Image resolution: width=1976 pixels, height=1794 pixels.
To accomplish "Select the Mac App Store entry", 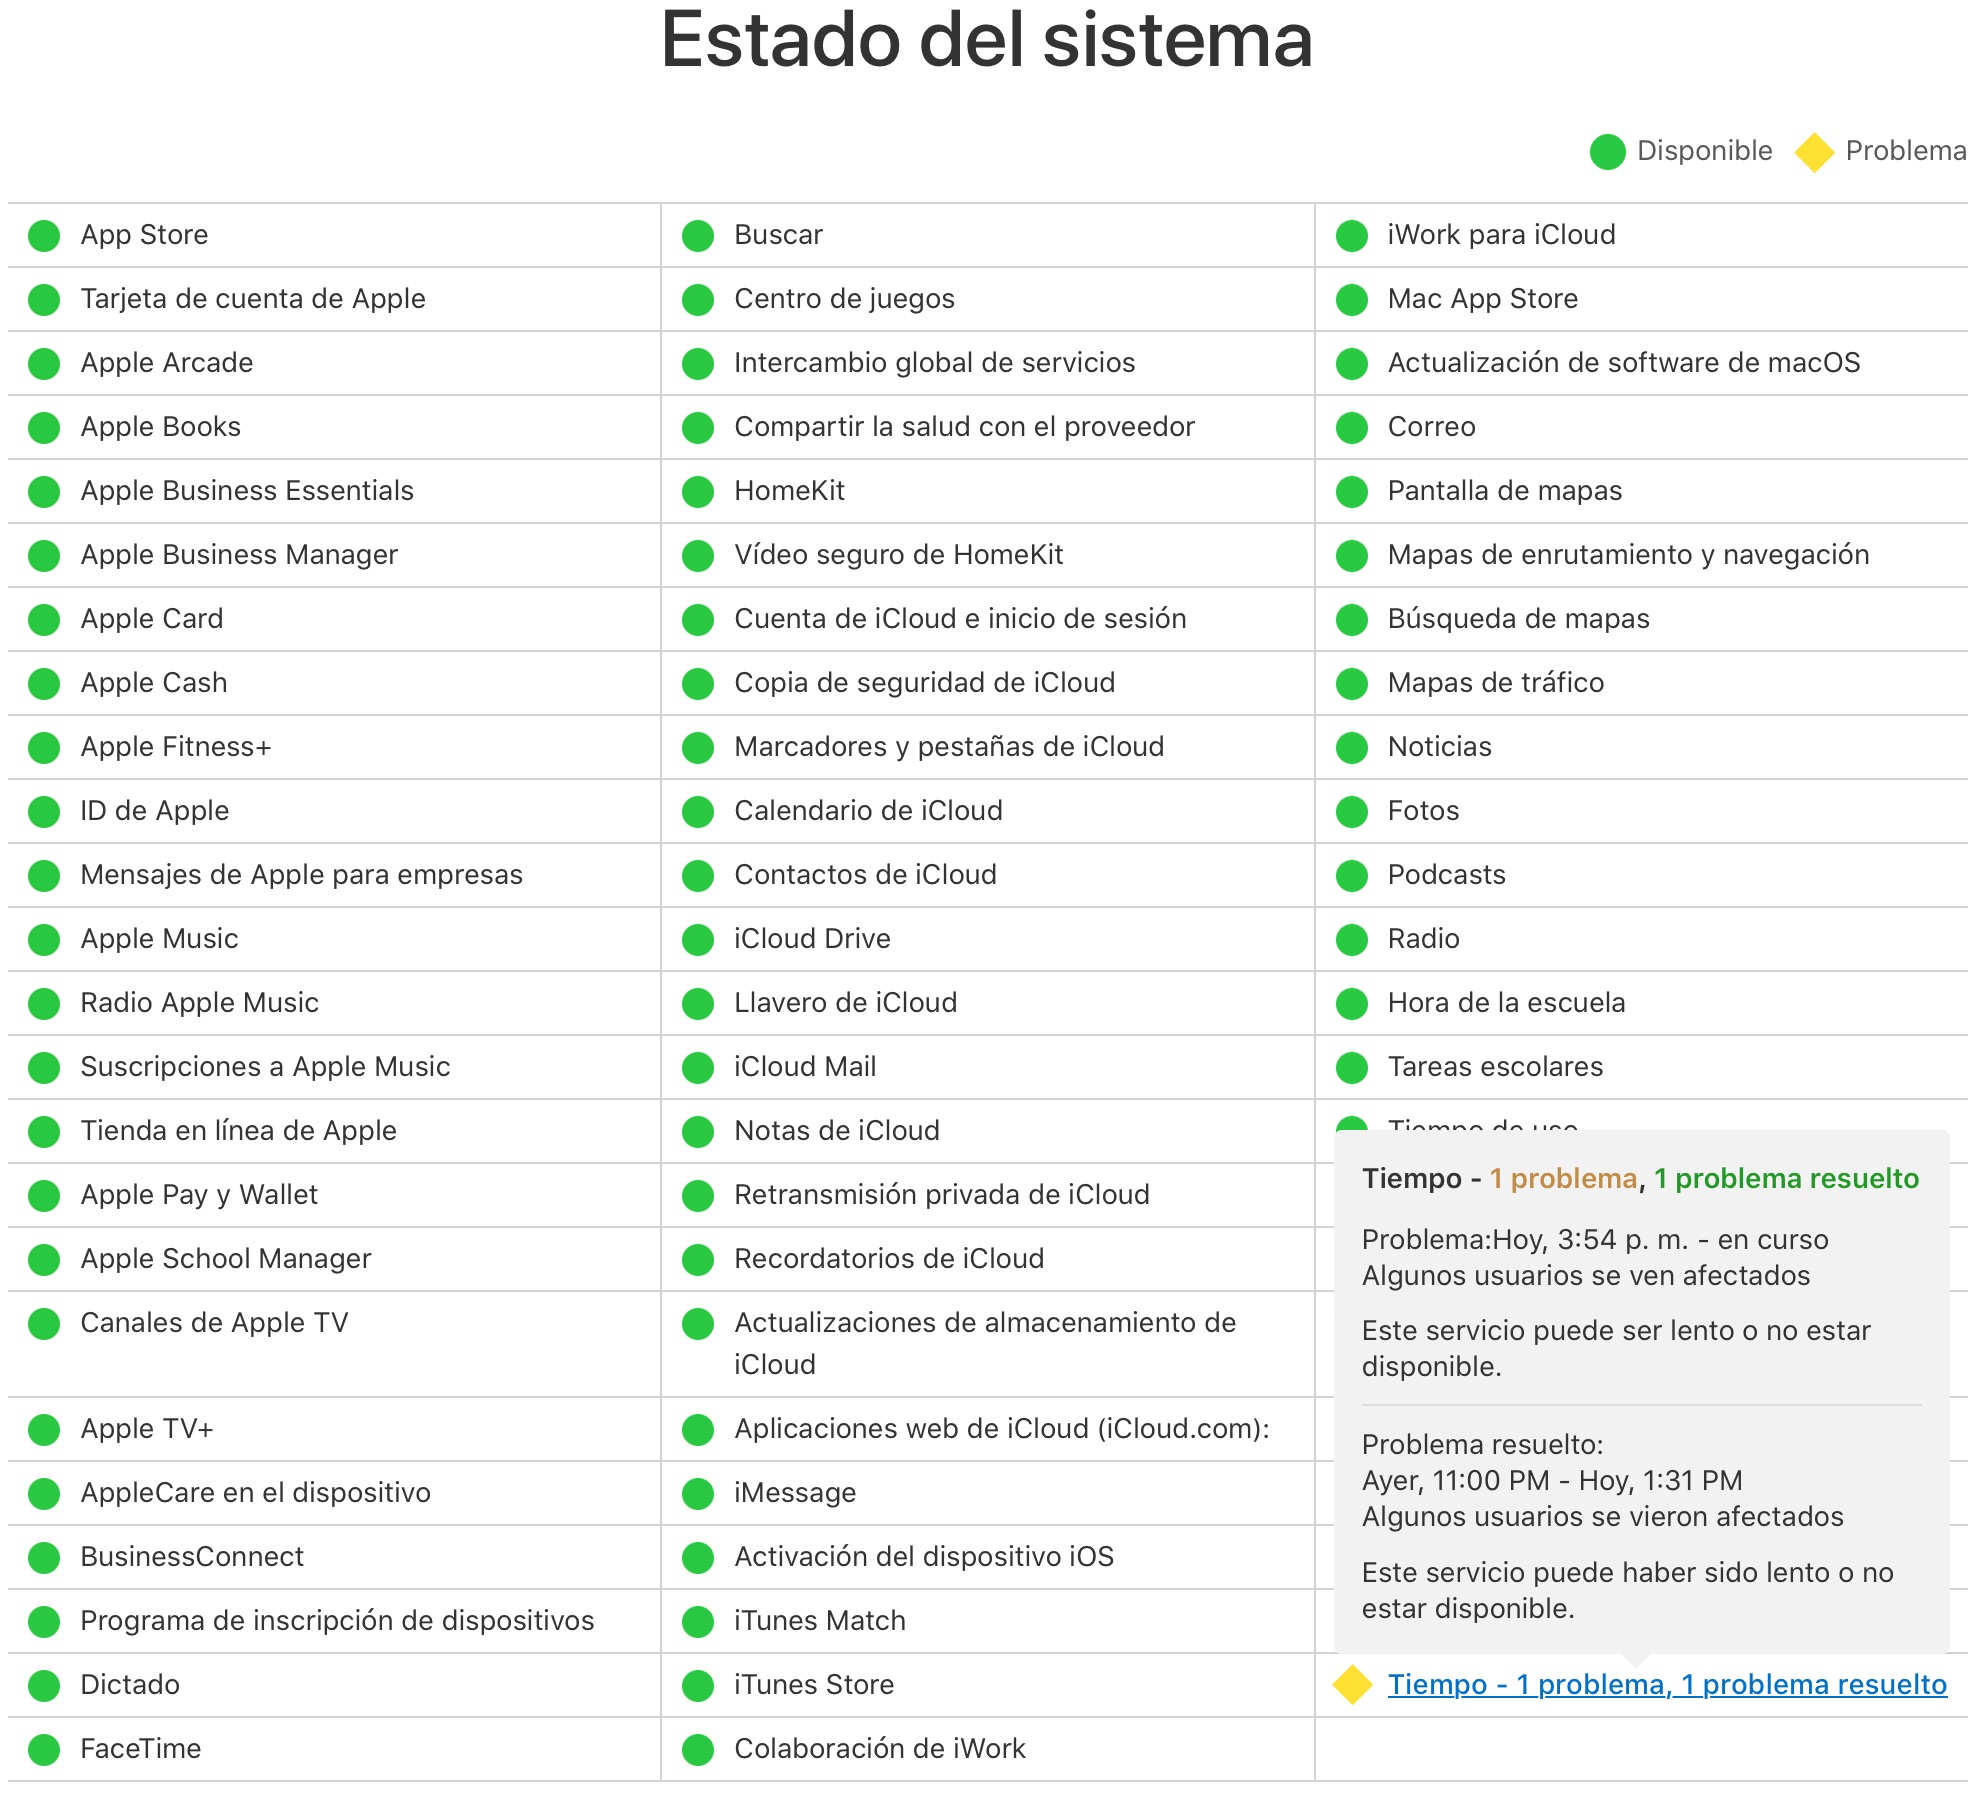I will (x=1482, y=299).
